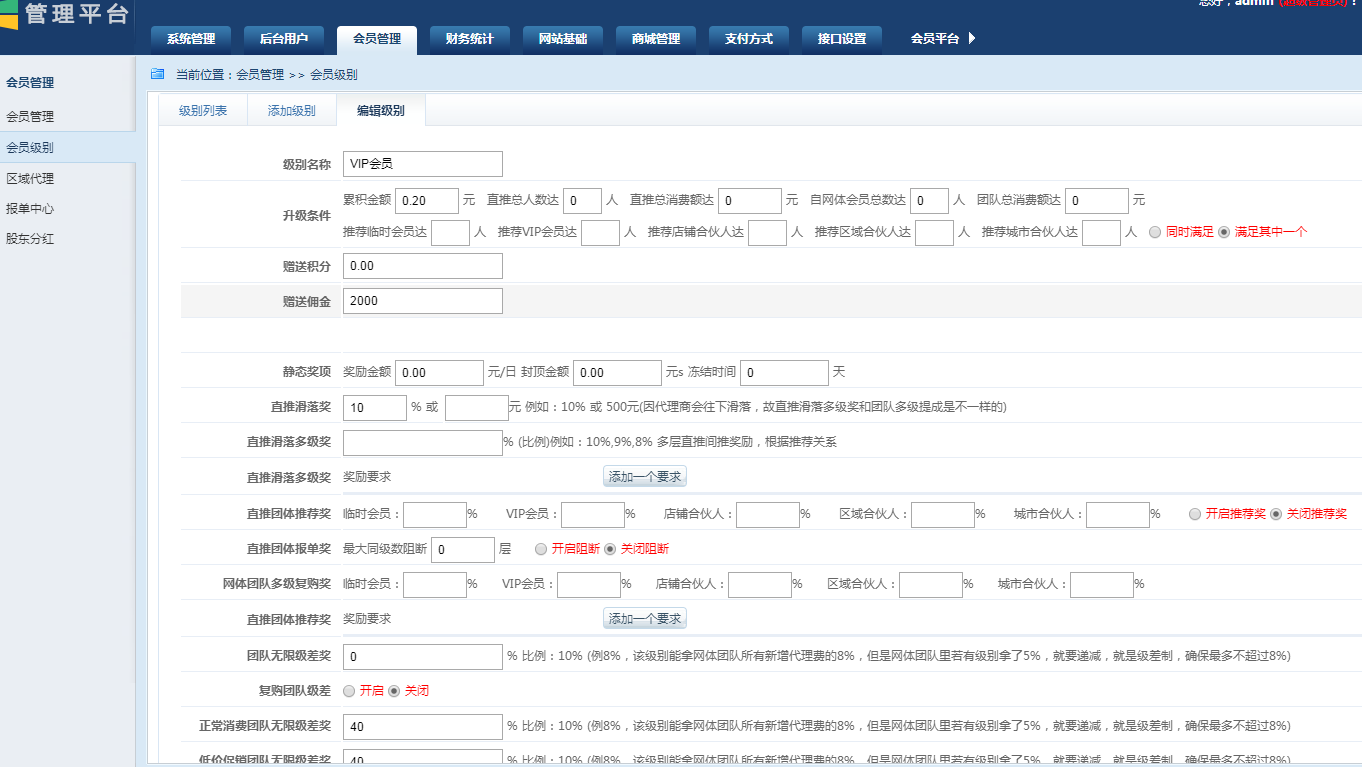Click 临时会员 percent field in 直推团体推荐奖
This screenshot has width=1362, height=767.
tap(435, 514)
